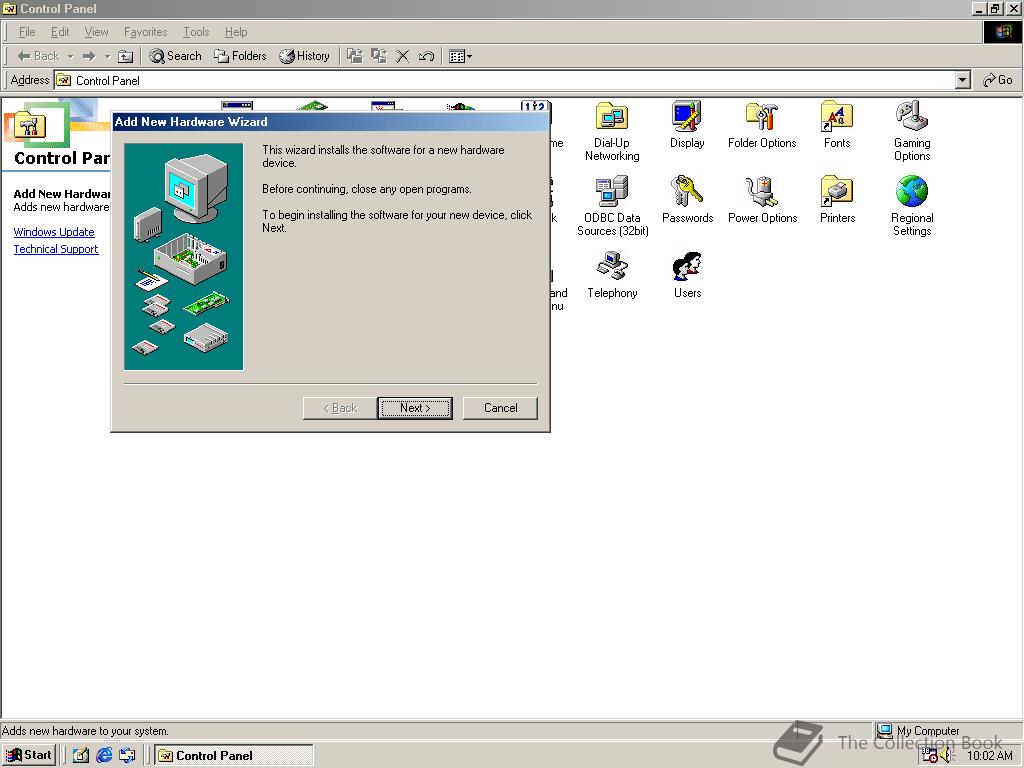Click the Windows logo throbber icon
The image size is (1024, 768).
[x=1002, y=32]
